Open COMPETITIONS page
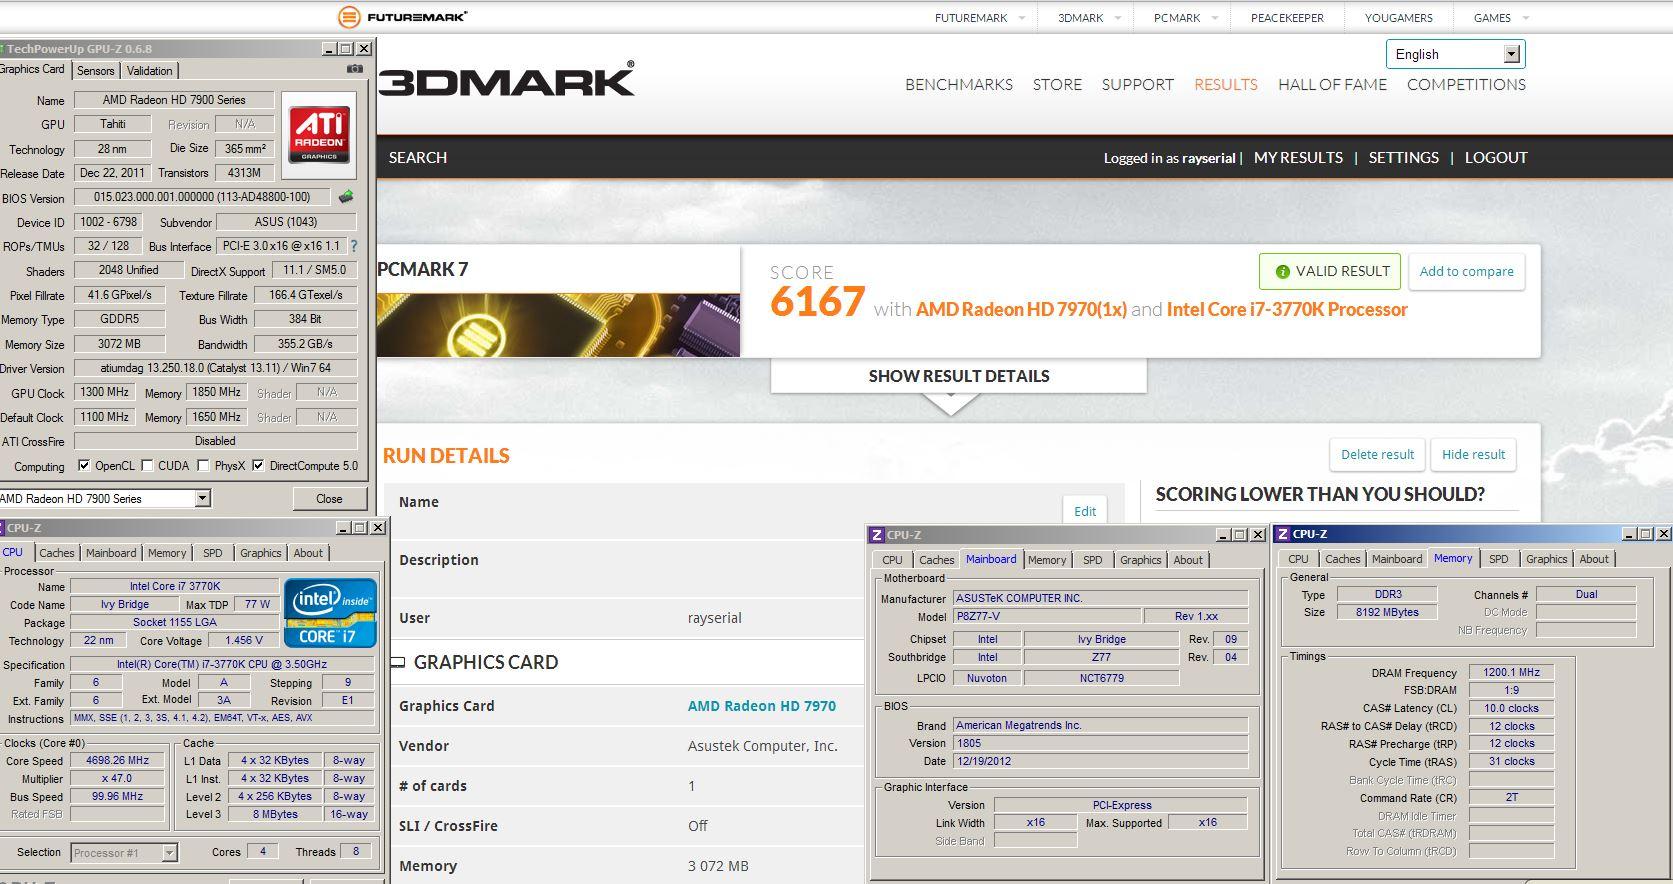 pyautogui.click(x=1466, y=84)
